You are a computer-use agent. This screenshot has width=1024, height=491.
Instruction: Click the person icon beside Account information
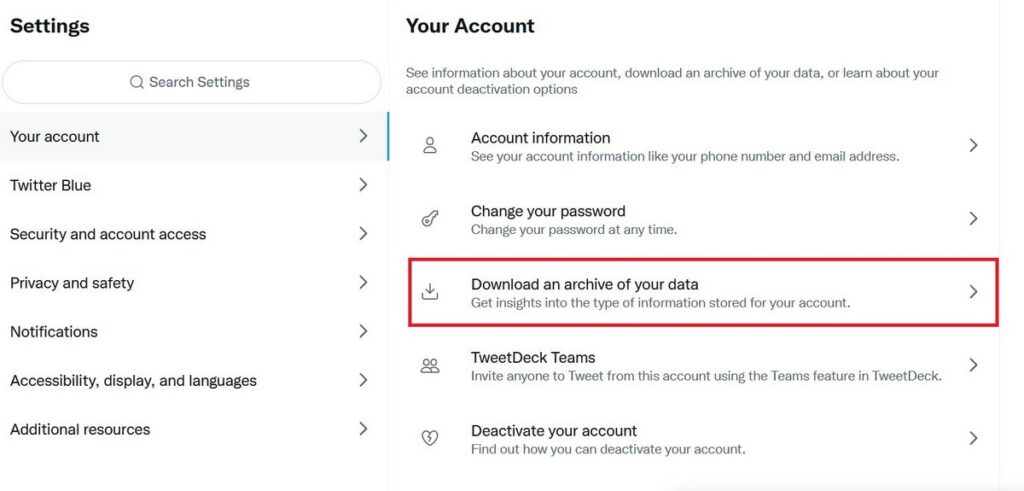click(x=430, y=145)
